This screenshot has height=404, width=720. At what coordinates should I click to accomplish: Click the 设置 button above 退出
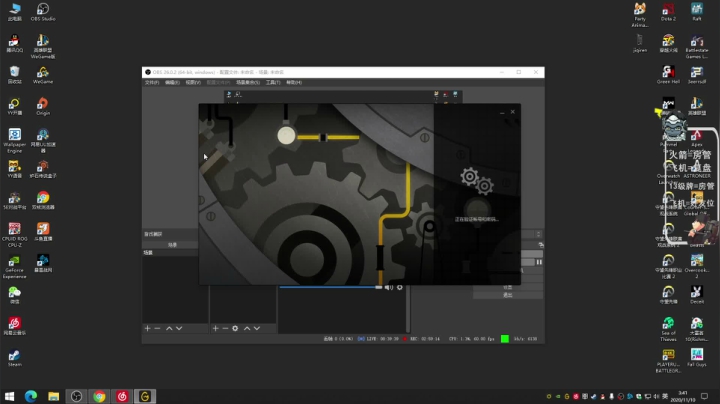point(508,287)
